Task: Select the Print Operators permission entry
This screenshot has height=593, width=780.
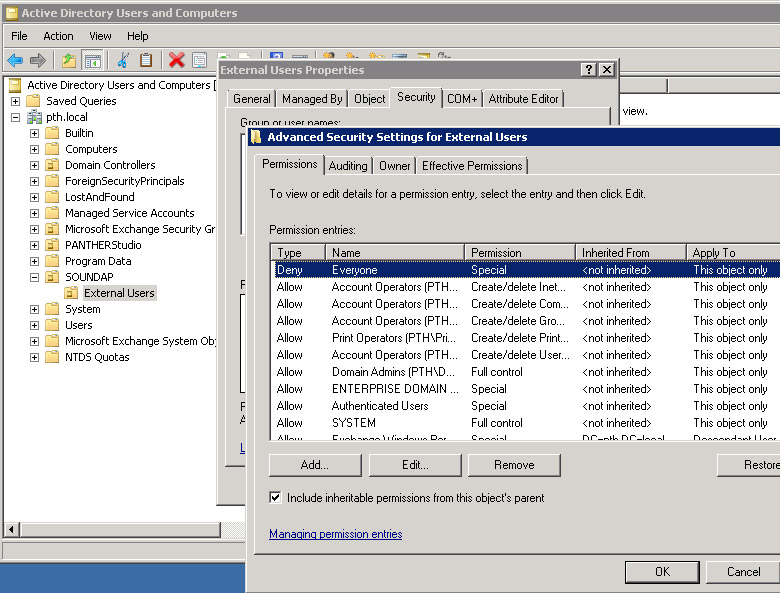Action: coord(526,338)
